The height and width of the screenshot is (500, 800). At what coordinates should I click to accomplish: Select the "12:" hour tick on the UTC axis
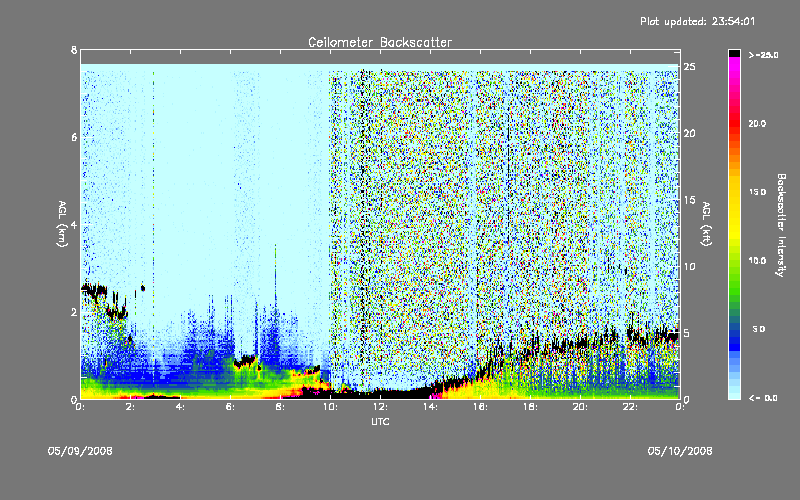381,407
